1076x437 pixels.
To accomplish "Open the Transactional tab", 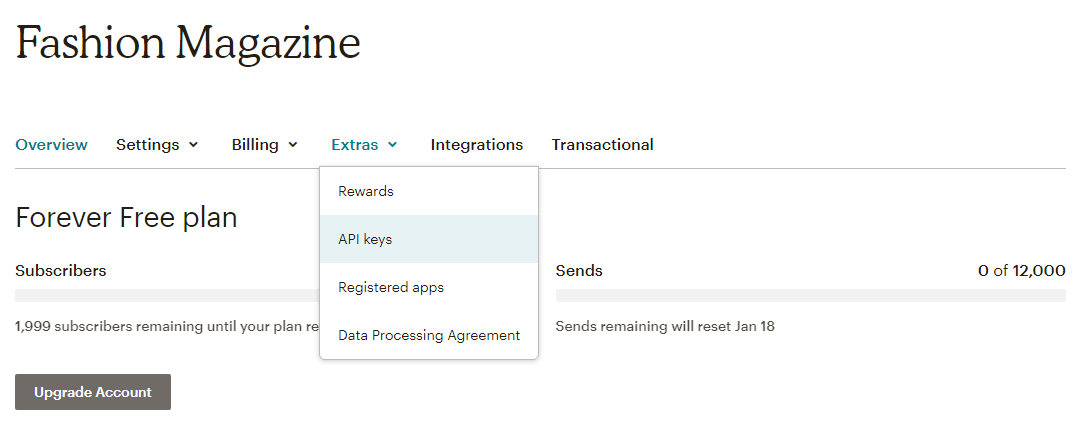I will (x=603, y=145).
